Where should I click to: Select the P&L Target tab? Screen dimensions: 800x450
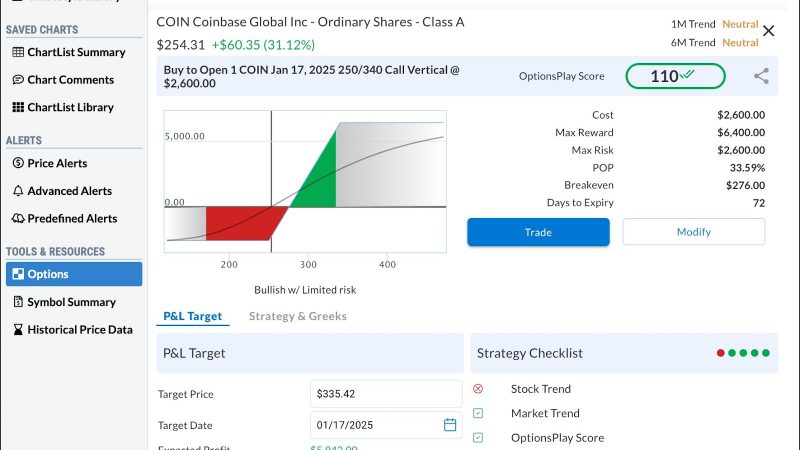tap(193, 316)
